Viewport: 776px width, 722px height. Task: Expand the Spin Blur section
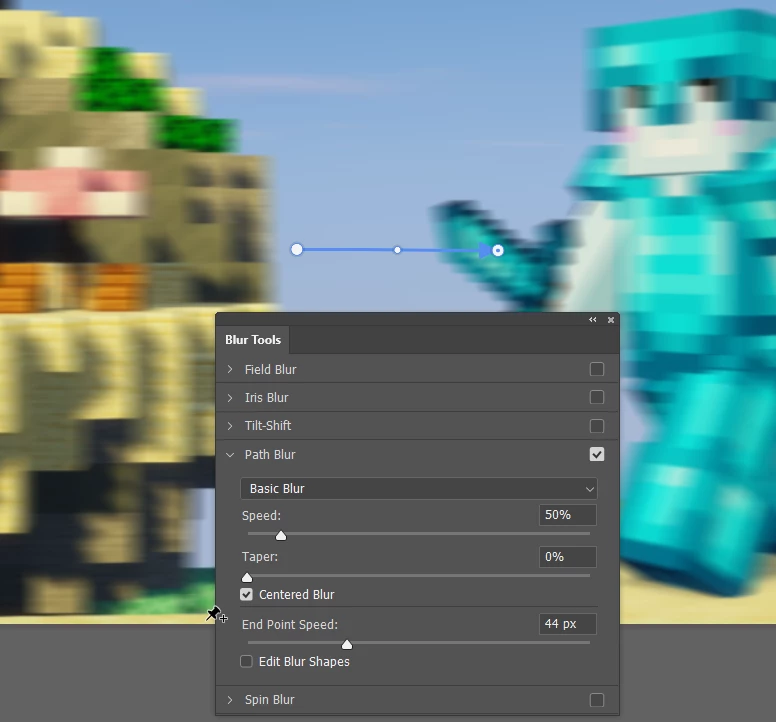[x=230, y=700]
